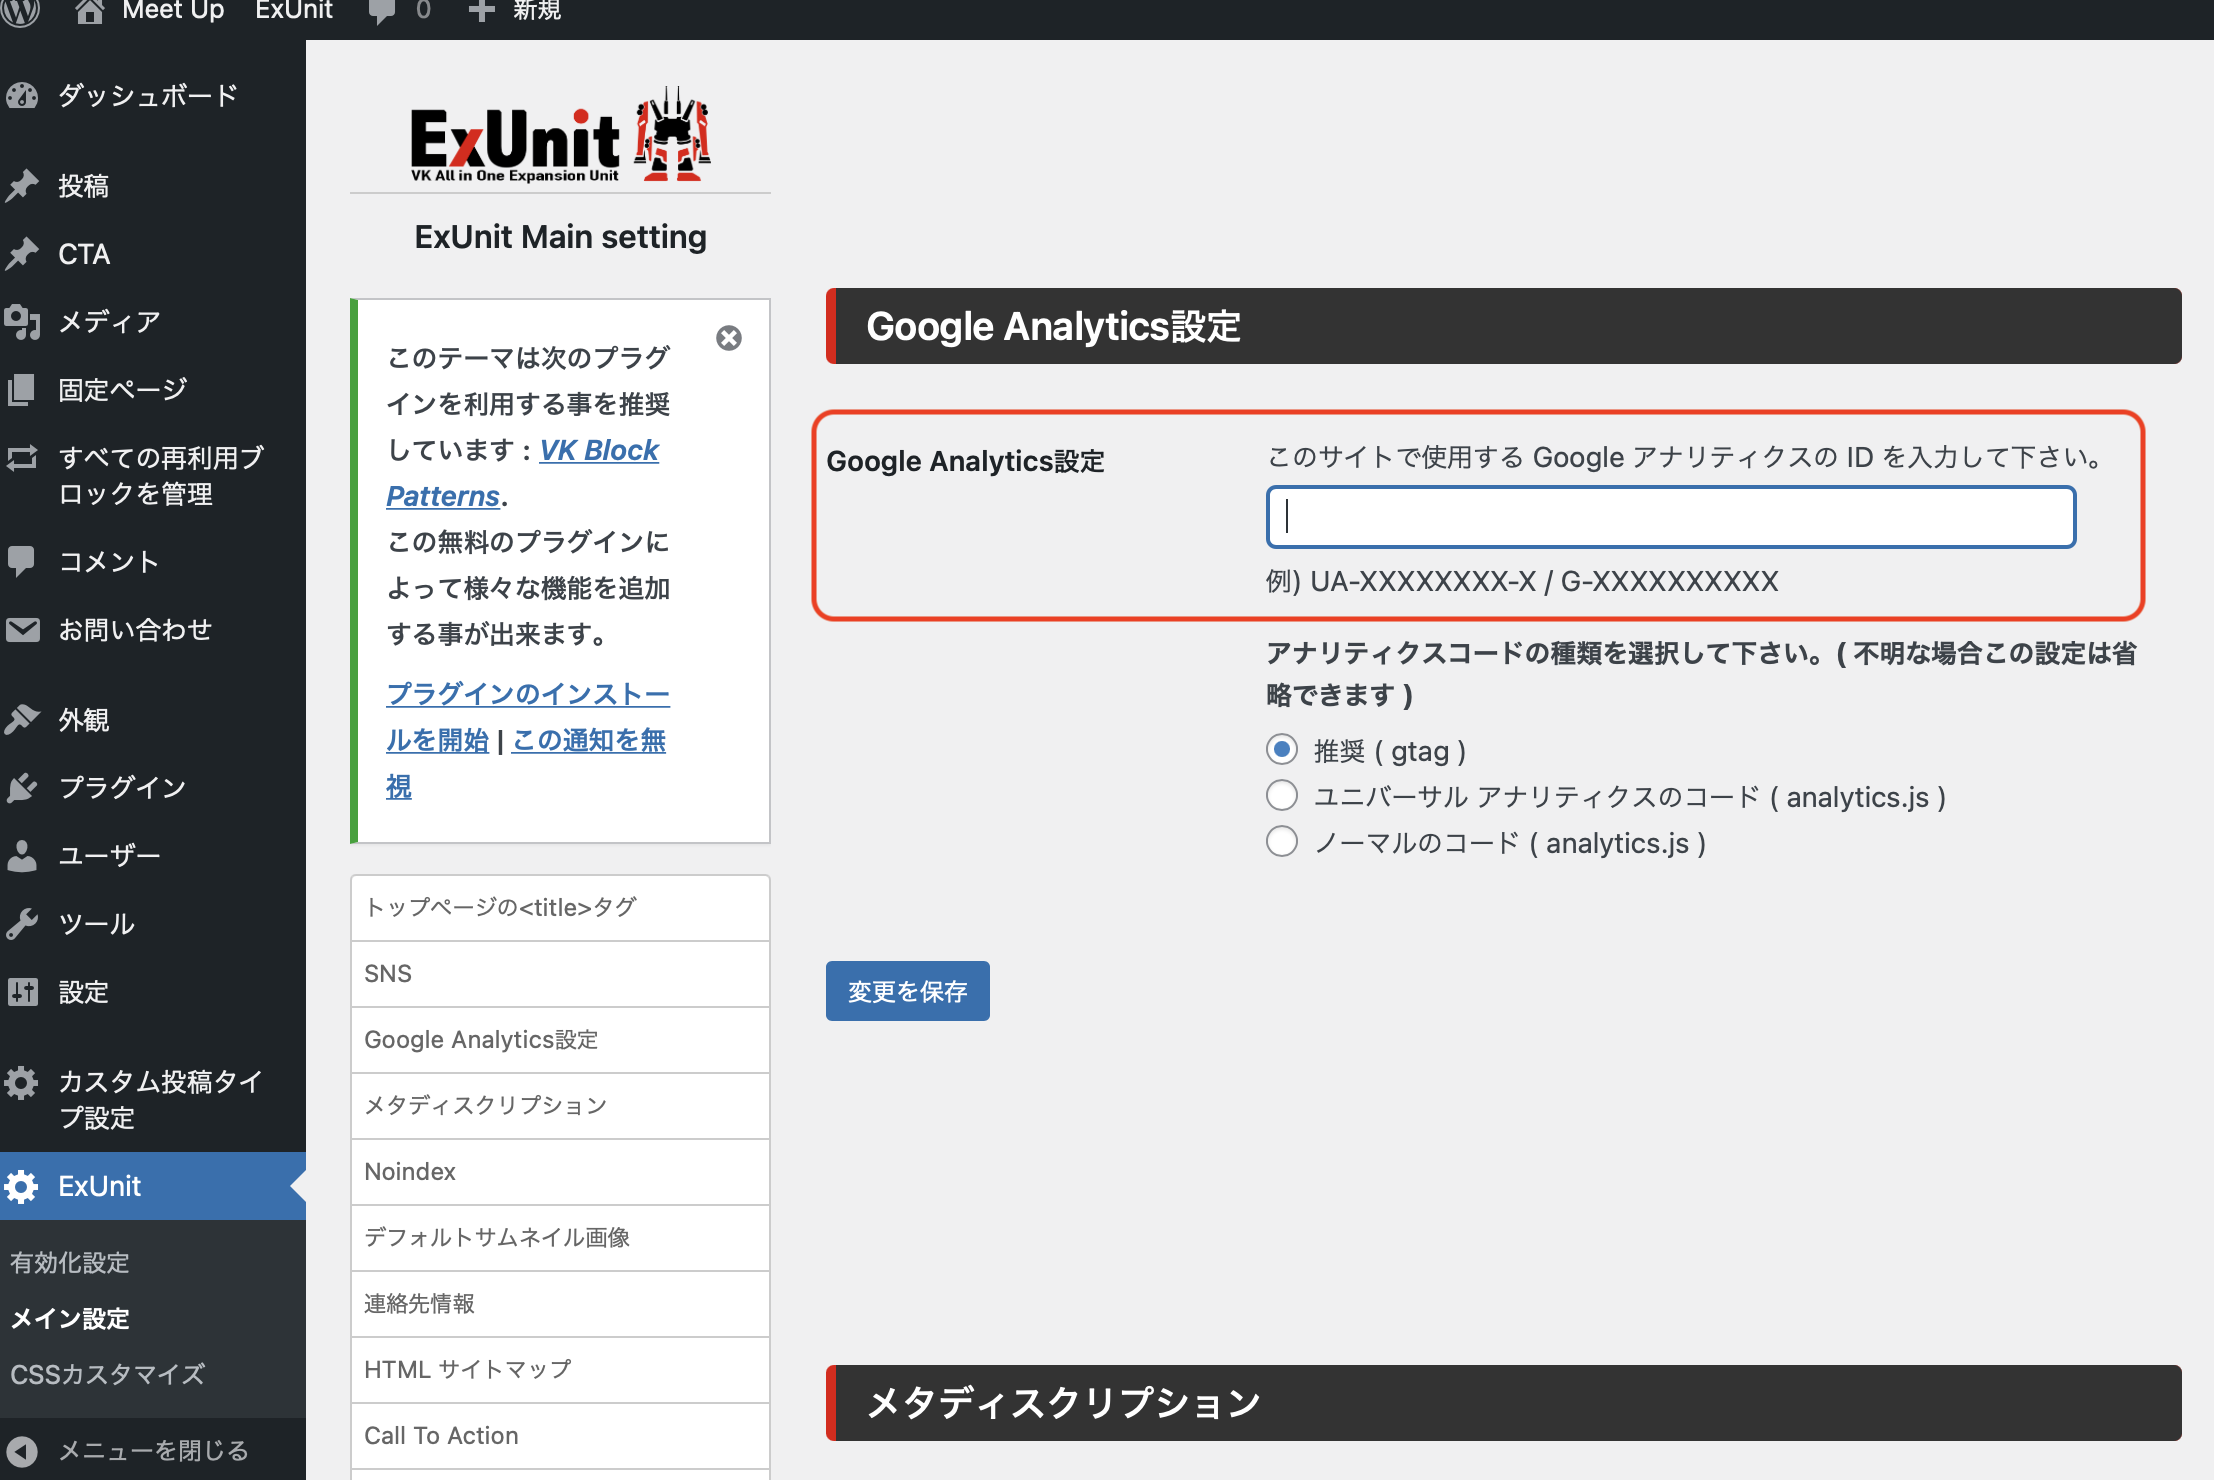Jump to Google Analytics設定 in section list
The width and height of the screenshot is (2214, 1480).
pos(560,1040)
